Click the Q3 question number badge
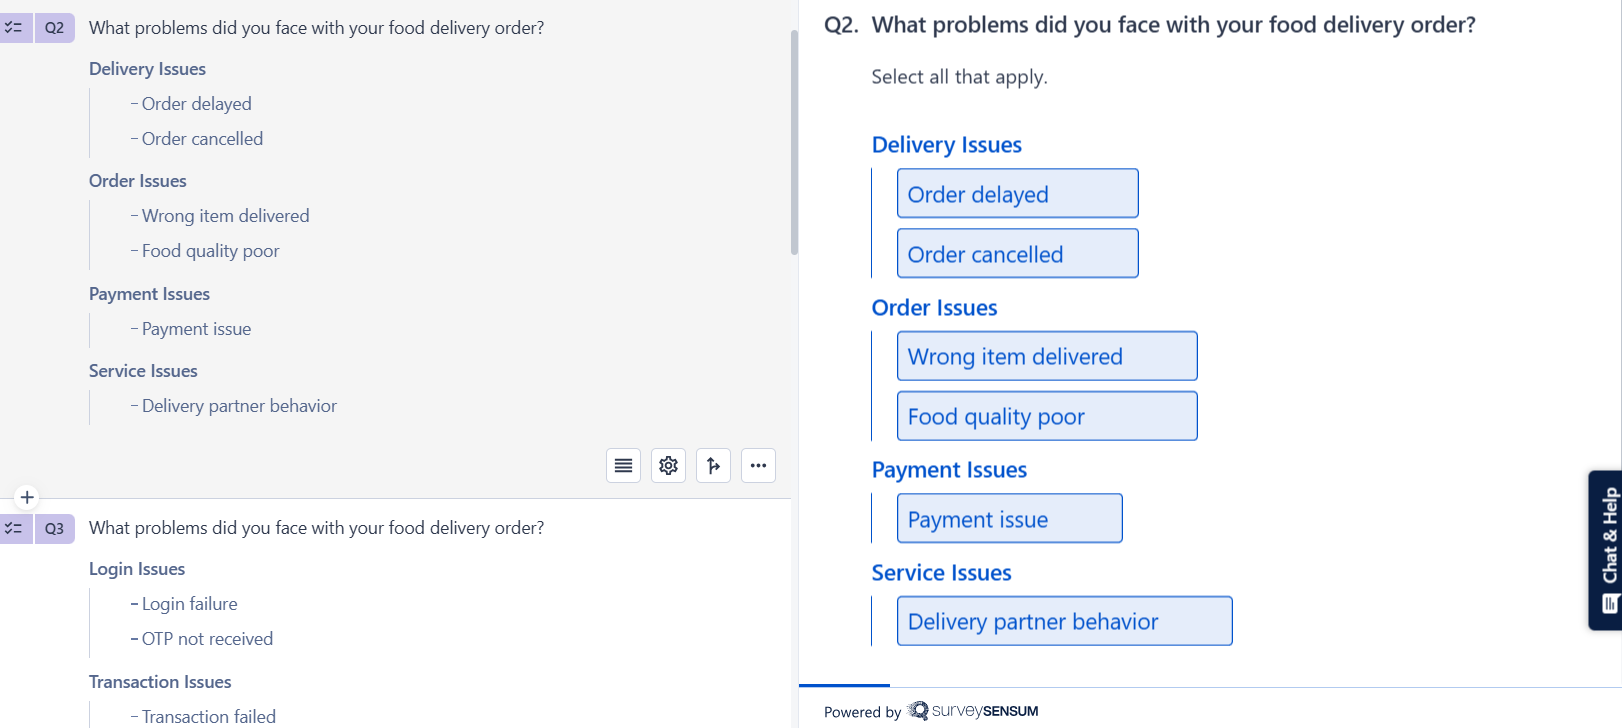 pyautogui.click(x=54, y=528)
